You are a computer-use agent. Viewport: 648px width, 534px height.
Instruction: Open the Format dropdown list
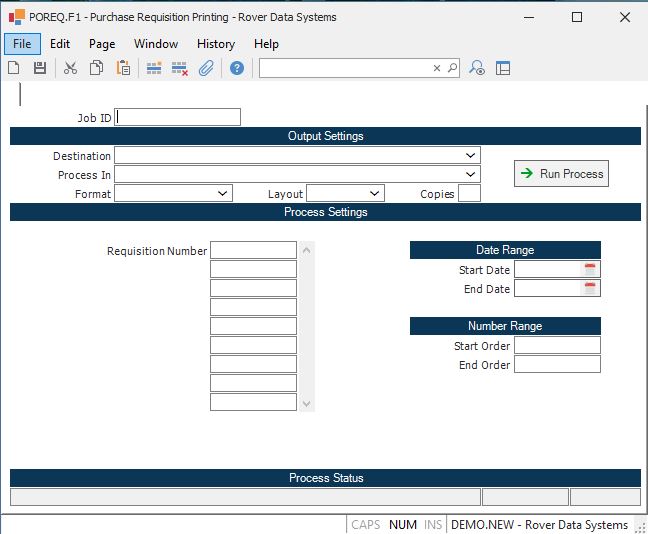tap(222, 194)
